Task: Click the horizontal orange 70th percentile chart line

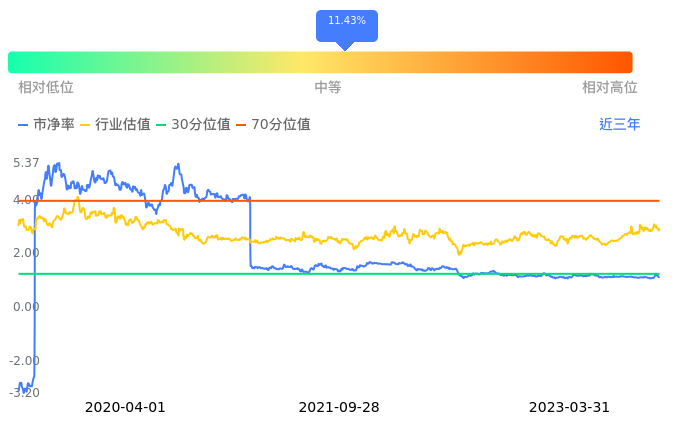Action: [x=450, y=201]
